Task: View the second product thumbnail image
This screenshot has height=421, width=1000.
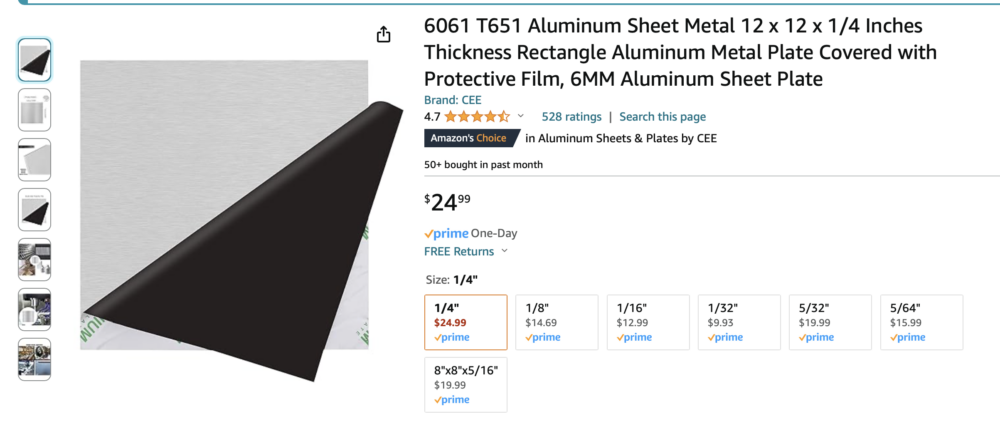Action: point(34,110)
